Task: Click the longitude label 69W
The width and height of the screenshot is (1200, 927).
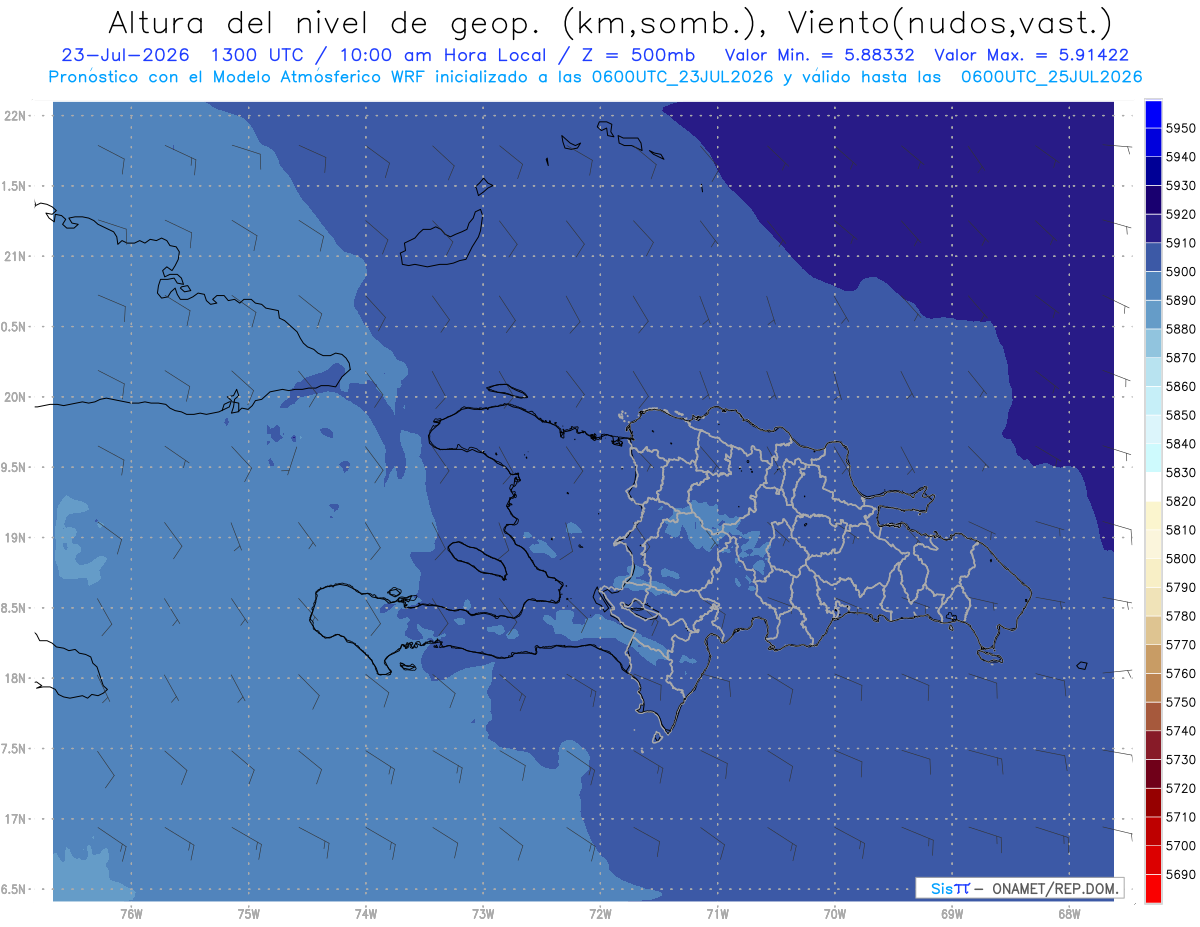Action: [952, 914]
